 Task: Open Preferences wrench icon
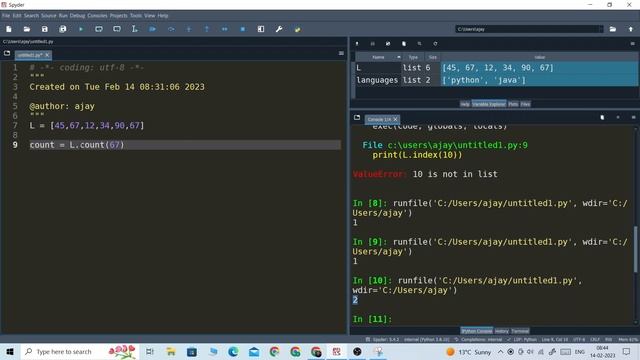279,29
